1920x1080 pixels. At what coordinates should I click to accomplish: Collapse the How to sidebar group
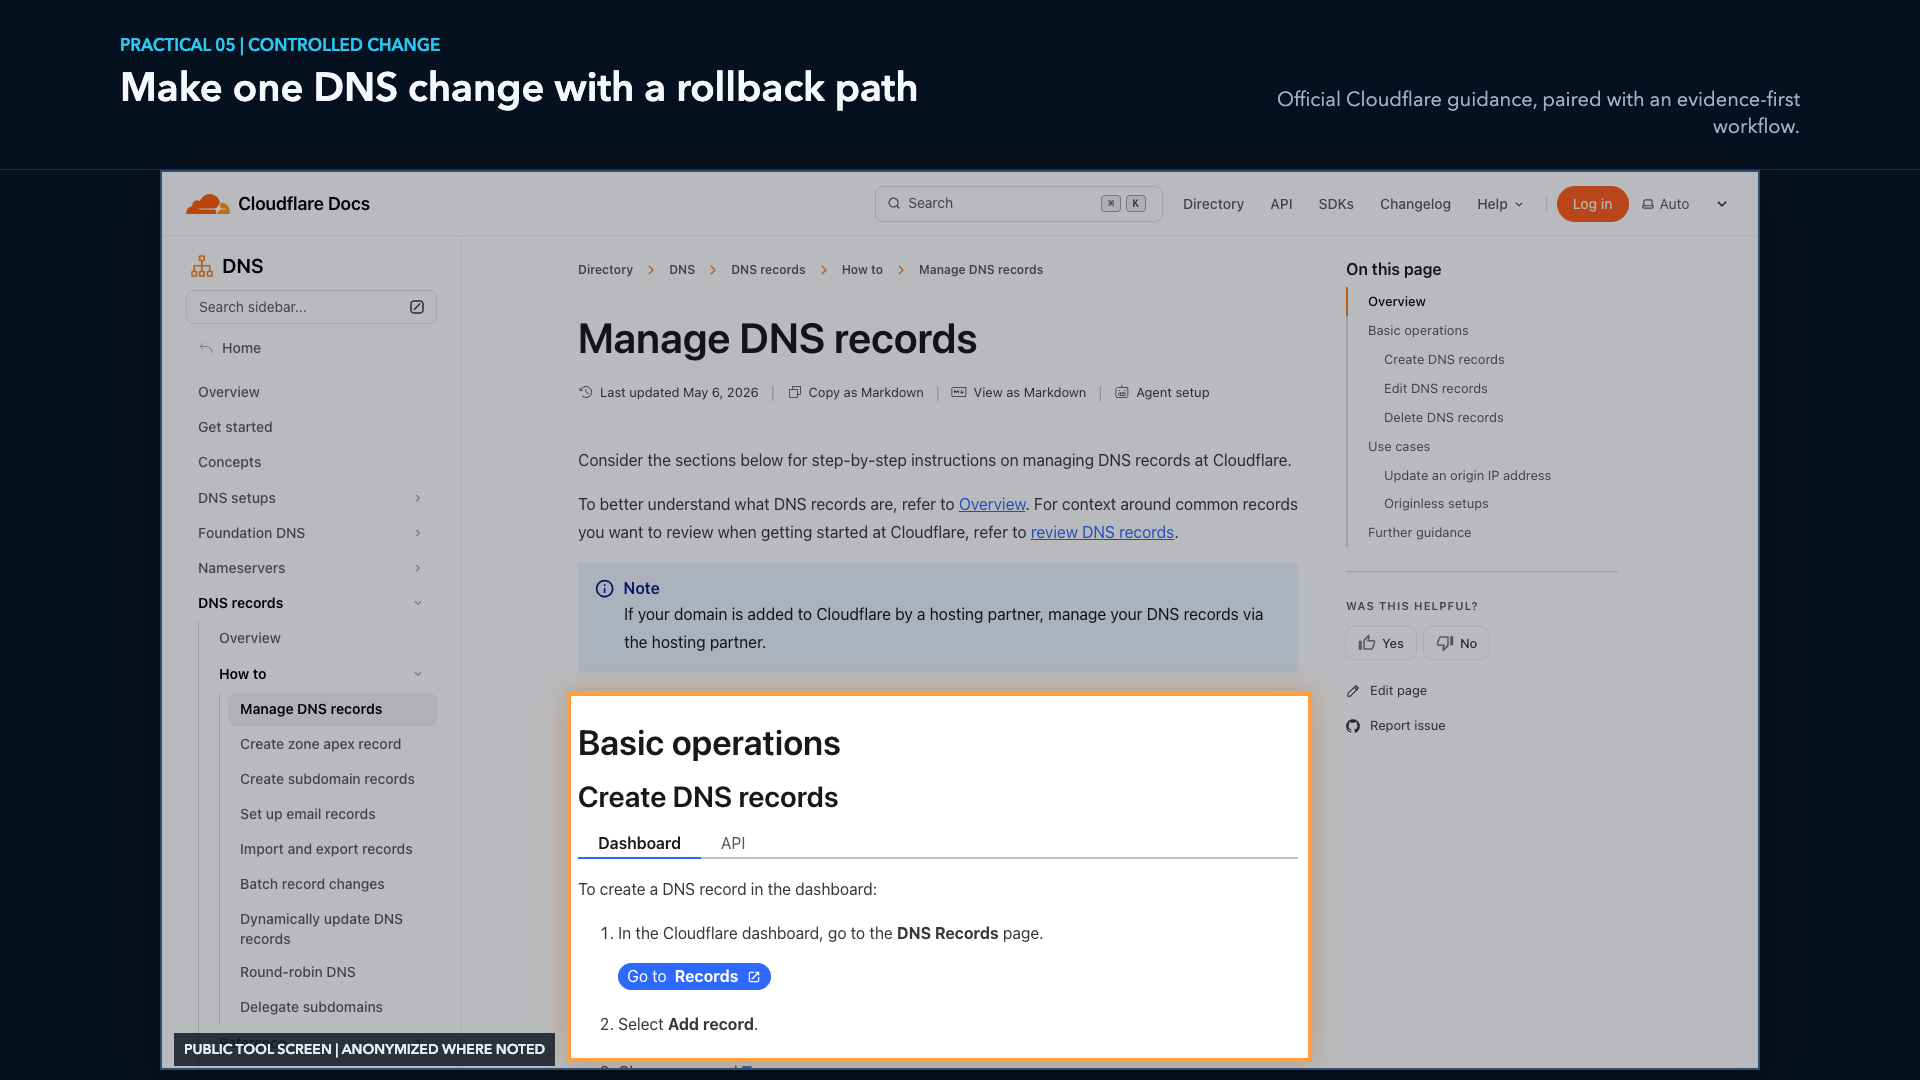coord(418,674)
